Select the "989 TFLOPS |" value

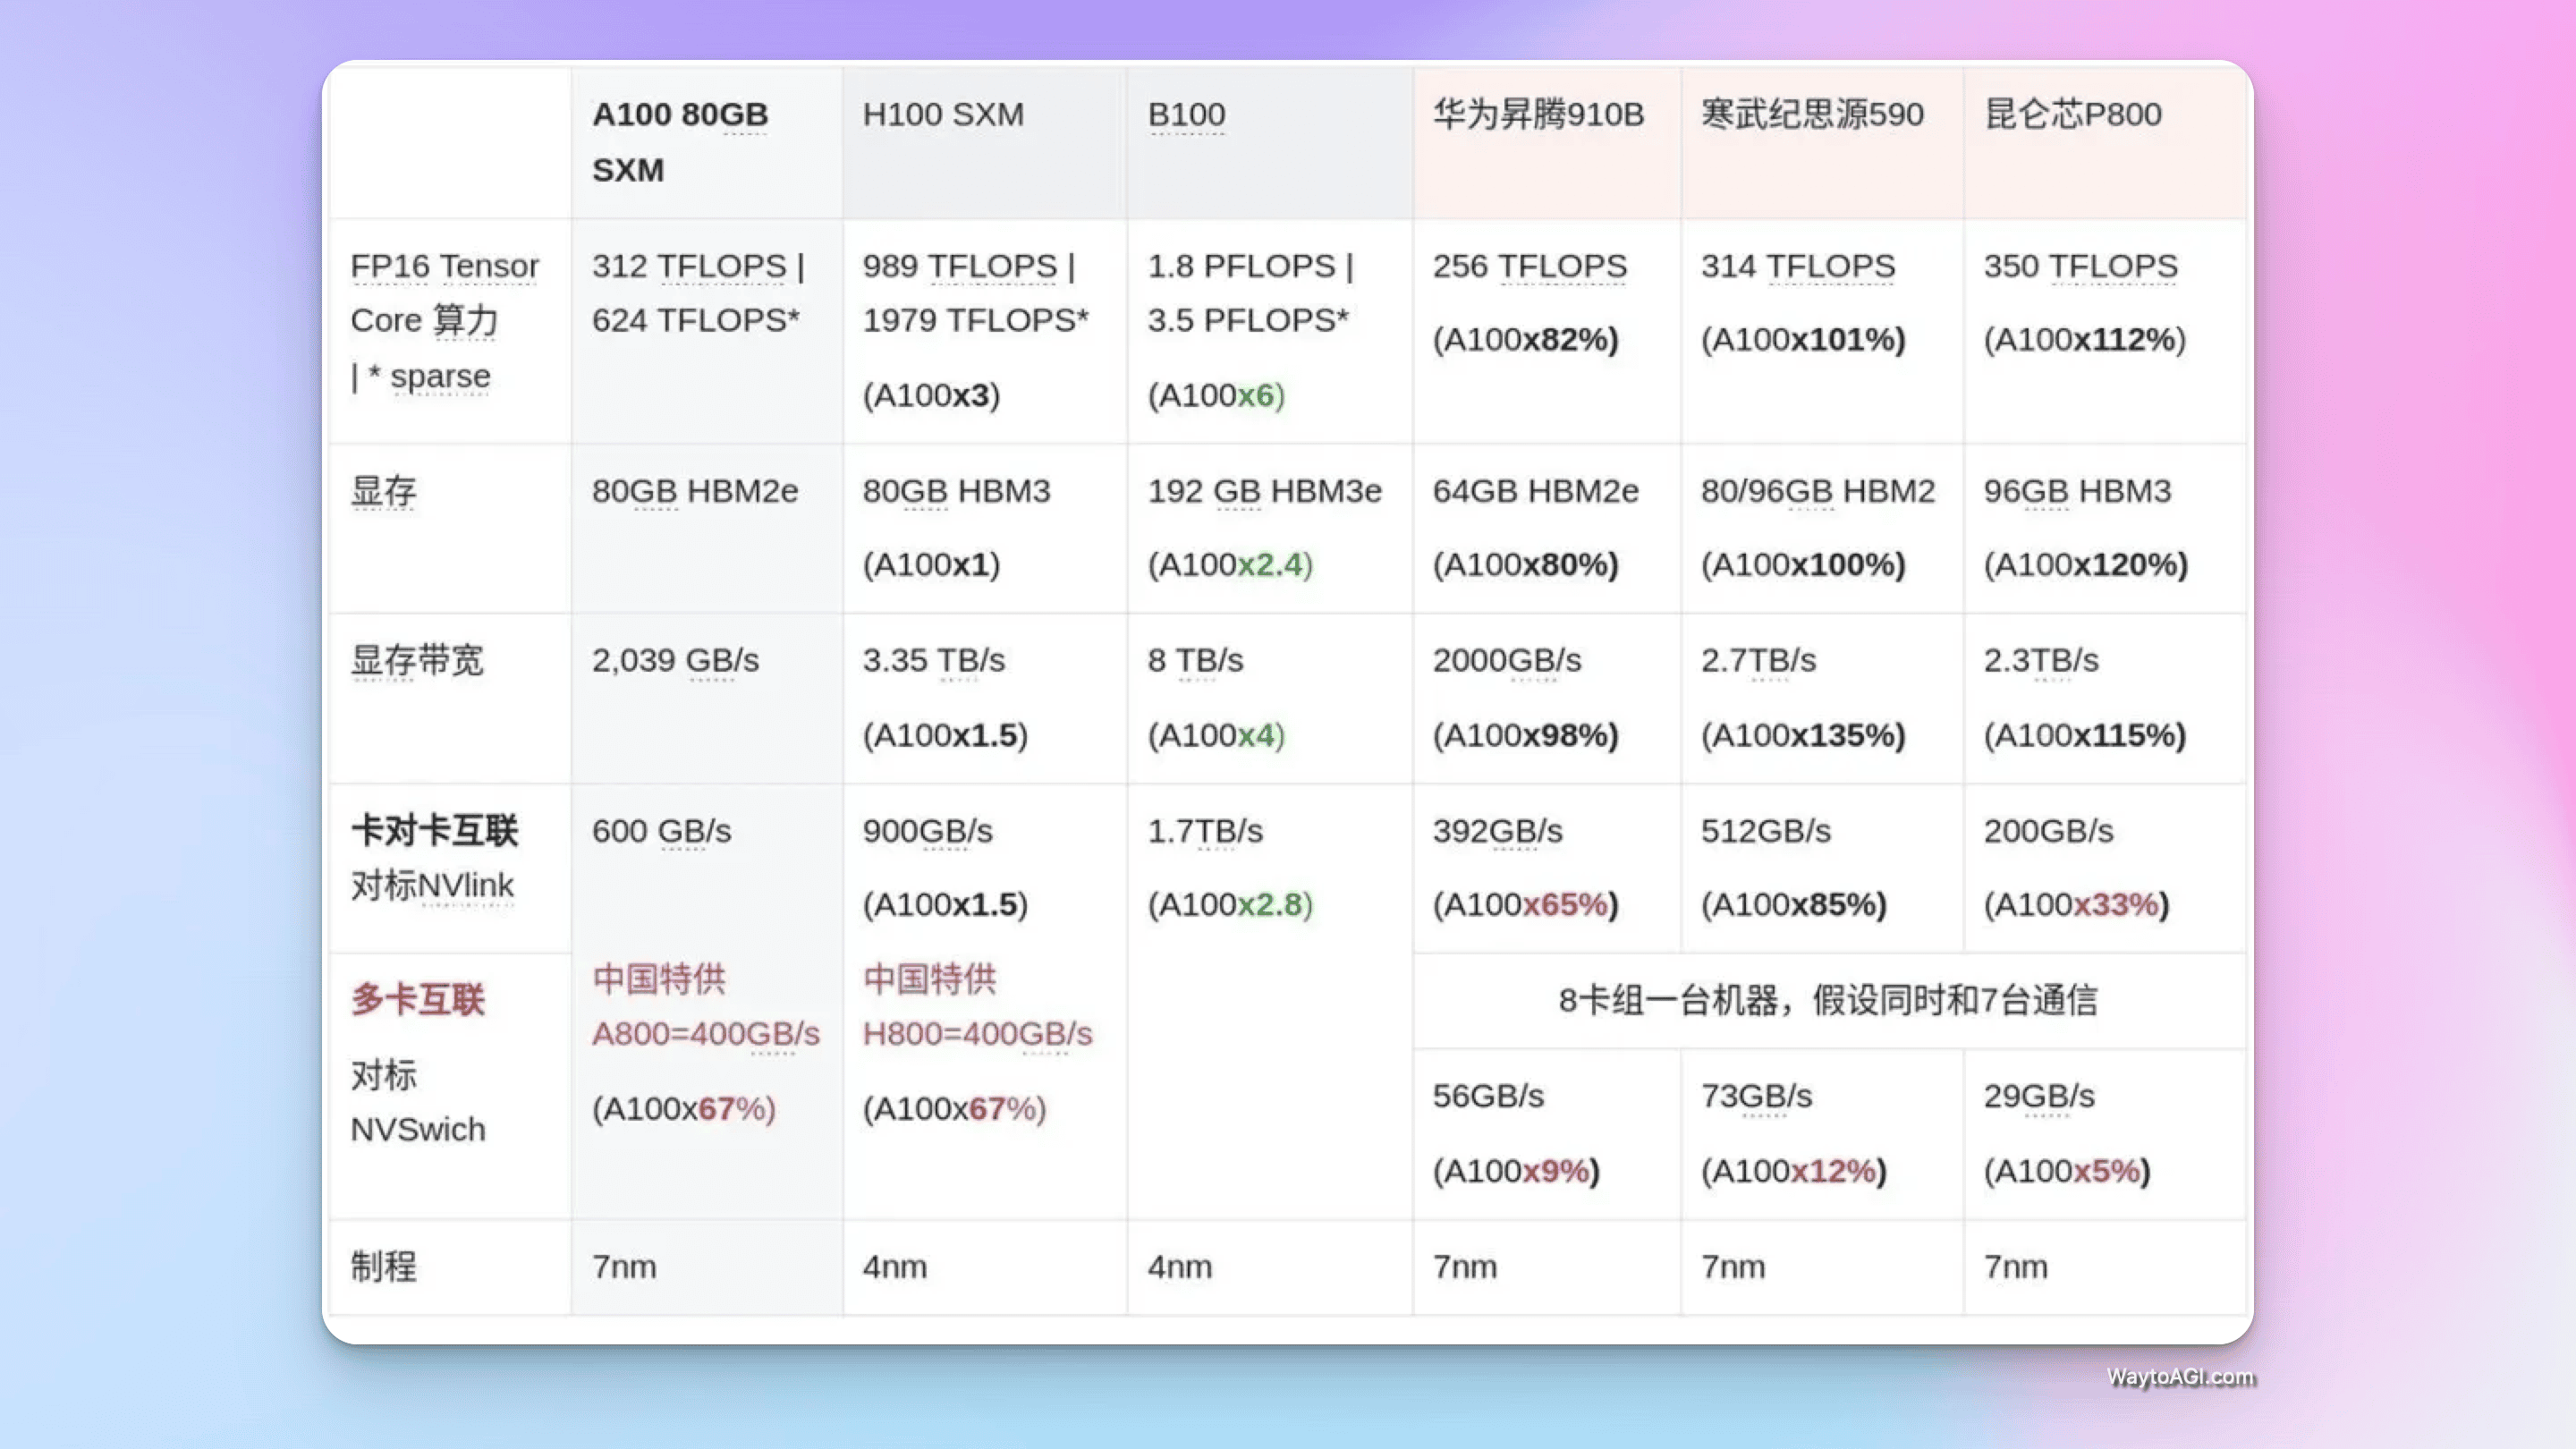tap(969, 266)
